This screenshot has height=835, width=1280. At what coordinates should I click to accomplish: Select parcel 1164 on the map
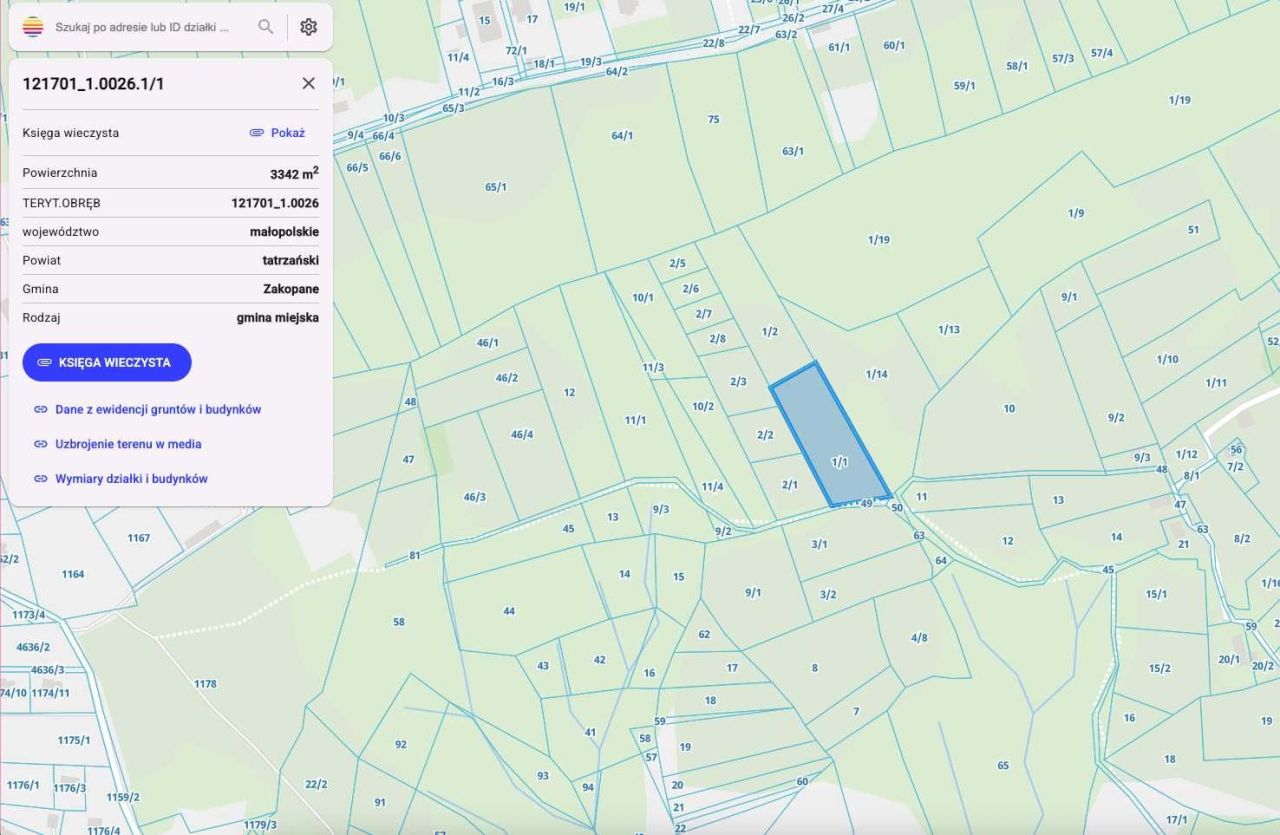pyautogui.click(x=73, y=574)
